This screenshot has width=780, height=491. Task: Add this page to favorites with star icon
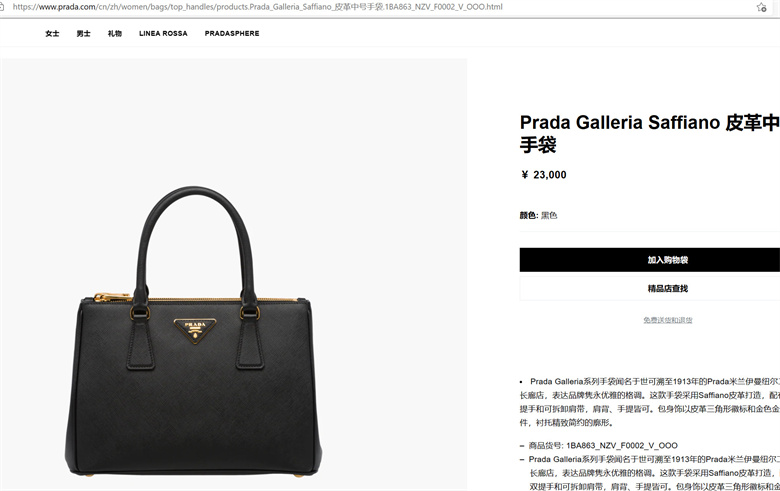point(762,7)
